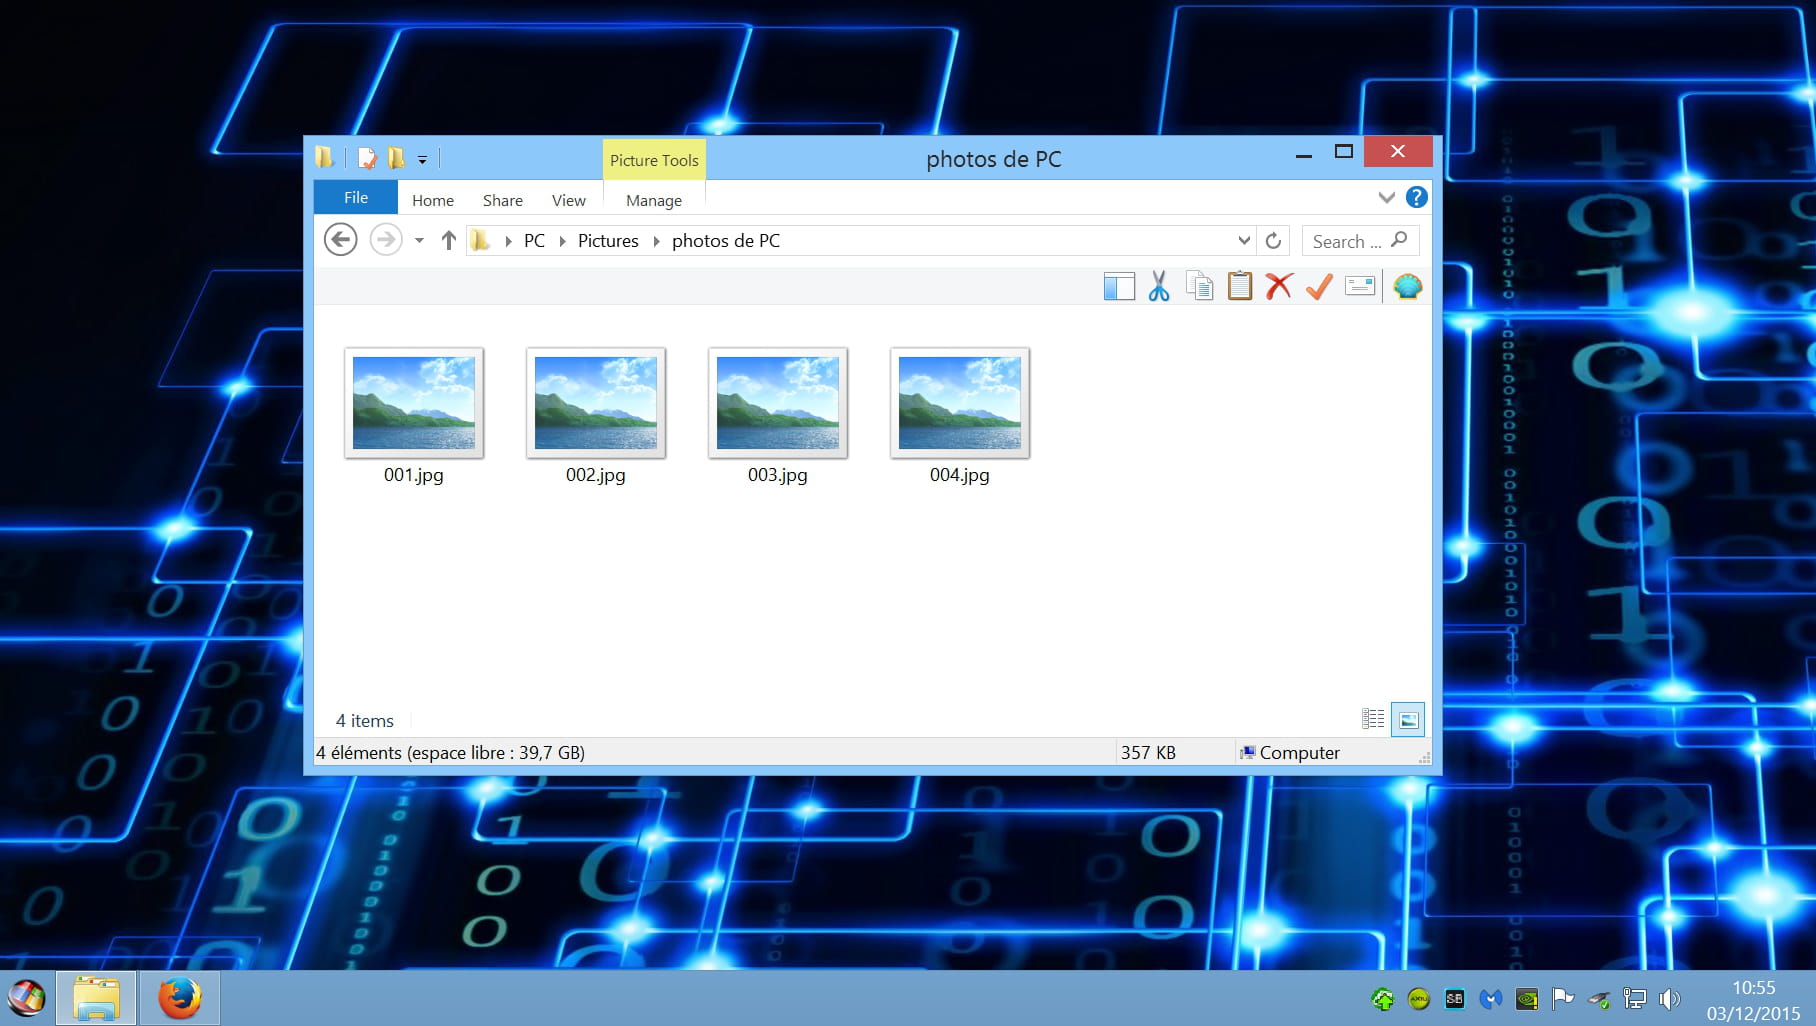Screen dimensions: 1816x1026
Task: Go to Pictures in the breadcrumb
Action: pos(608,241)
